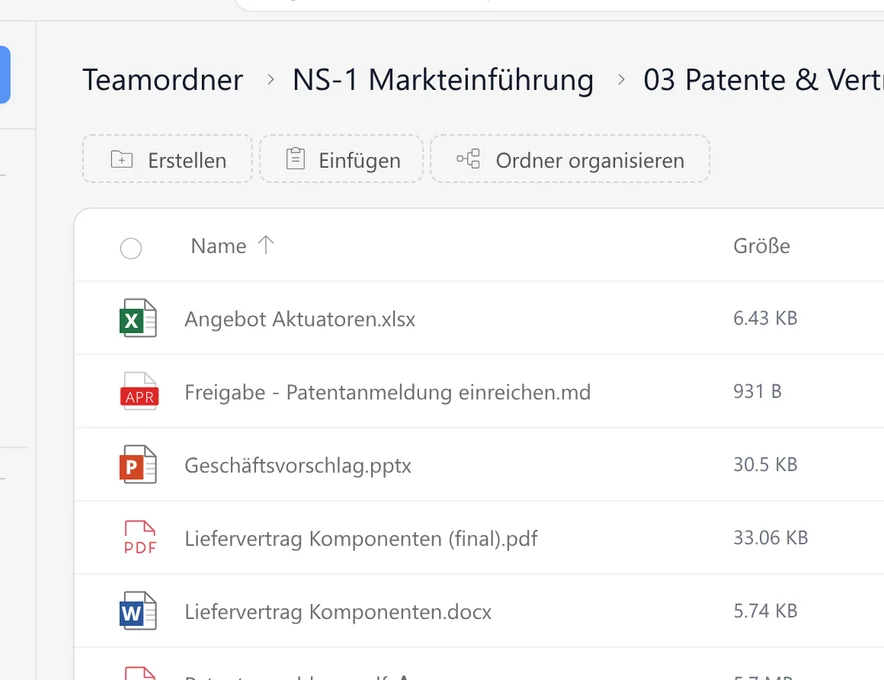This screenshot has height=680, width=884.
Task: Click the Erstellen button
Action: click(167, 159)
